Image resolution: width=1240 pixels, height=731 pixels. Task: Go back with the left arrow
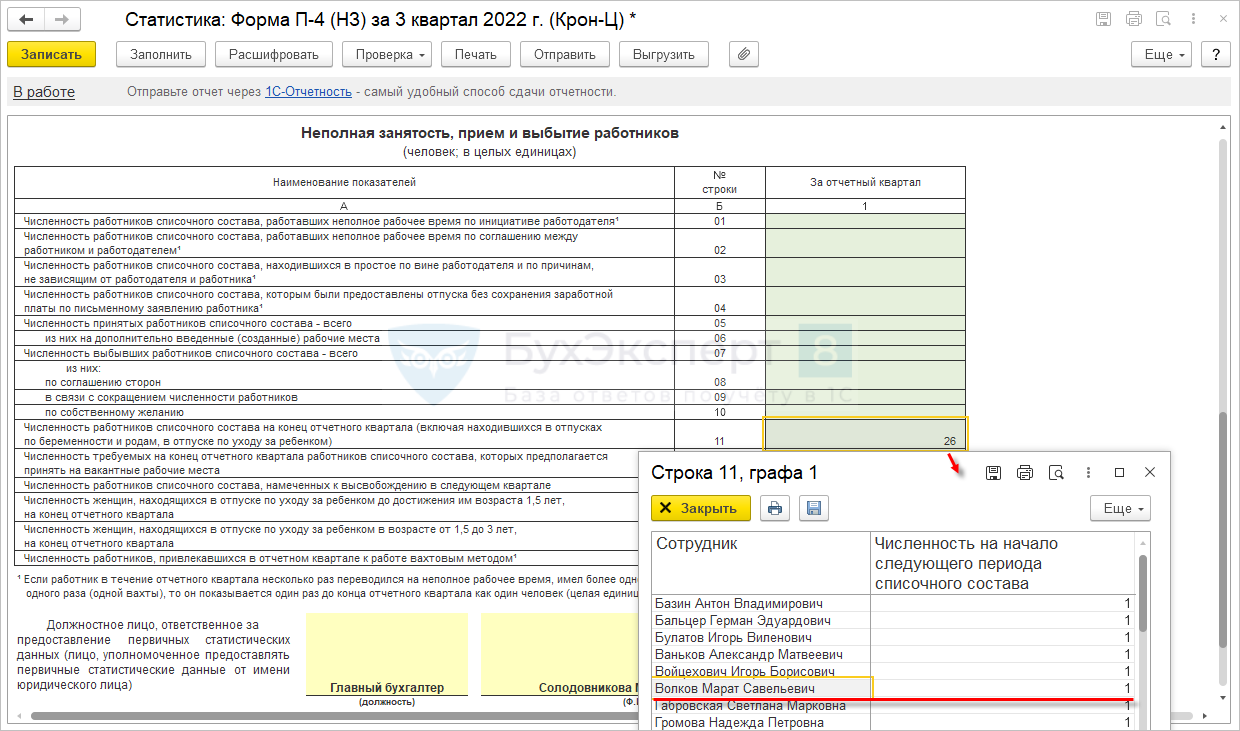coord(26,20)
